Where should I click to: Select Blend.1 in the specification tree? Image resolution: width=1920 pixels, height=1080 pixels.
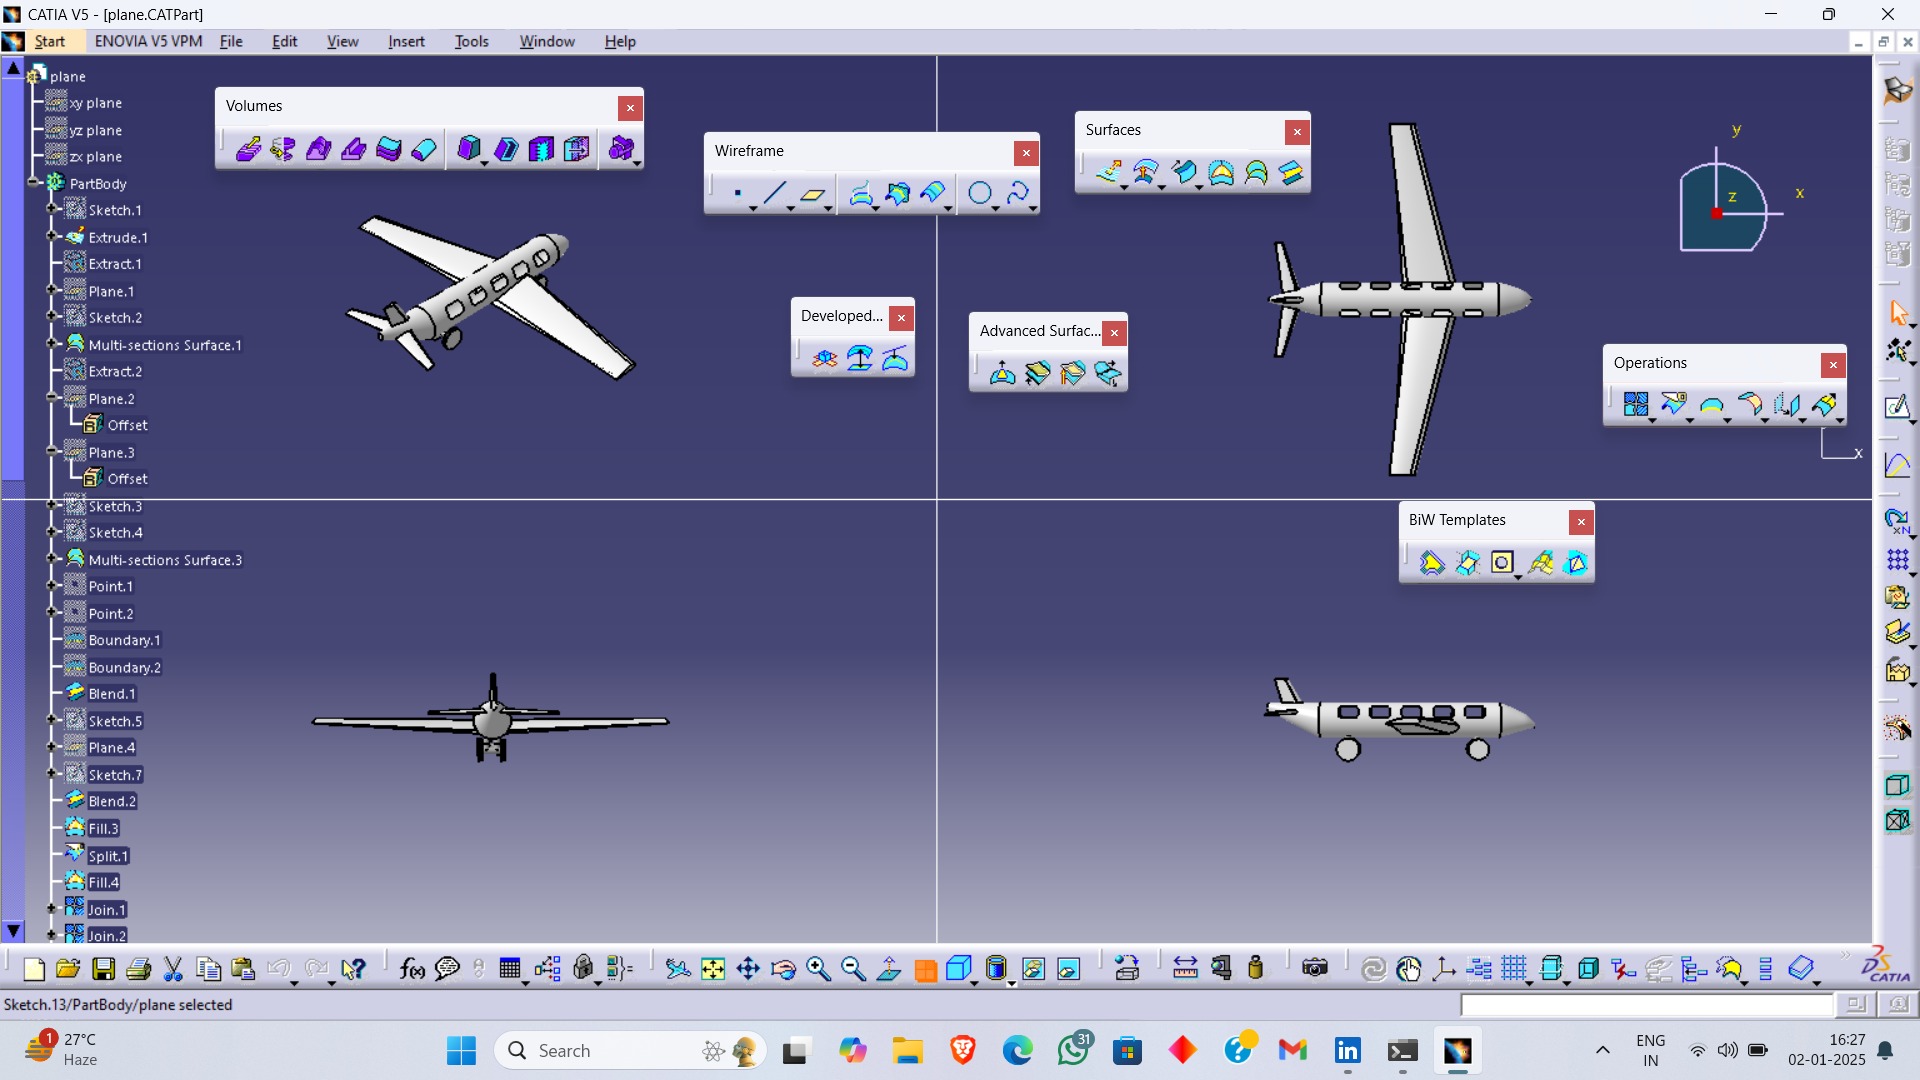(x=111, y=693)
